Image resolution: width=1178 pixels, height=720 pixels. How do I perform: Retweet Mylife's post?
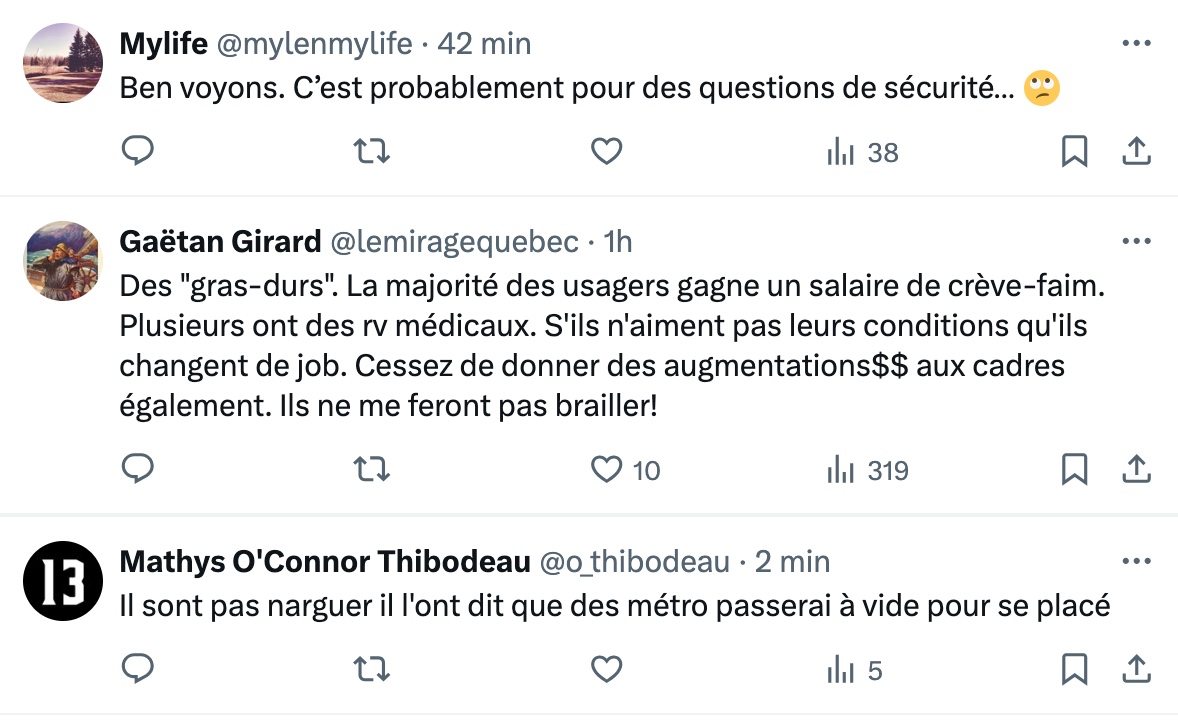click(x=372, y=152)
